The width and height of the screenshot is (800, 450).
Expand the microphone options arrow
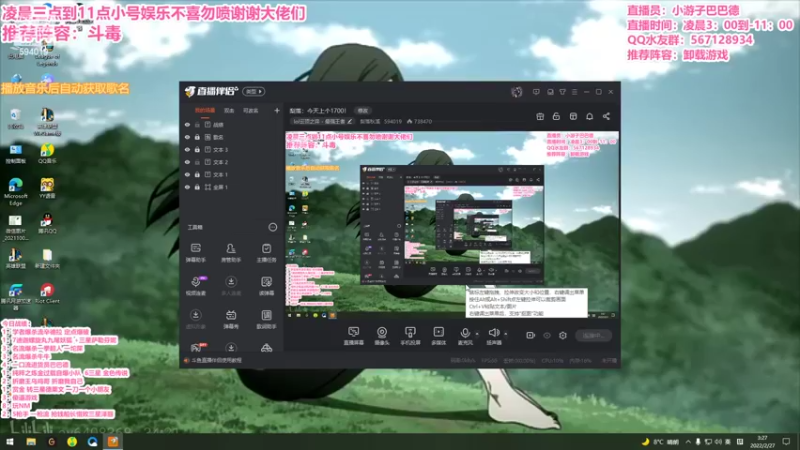point(477,334)
